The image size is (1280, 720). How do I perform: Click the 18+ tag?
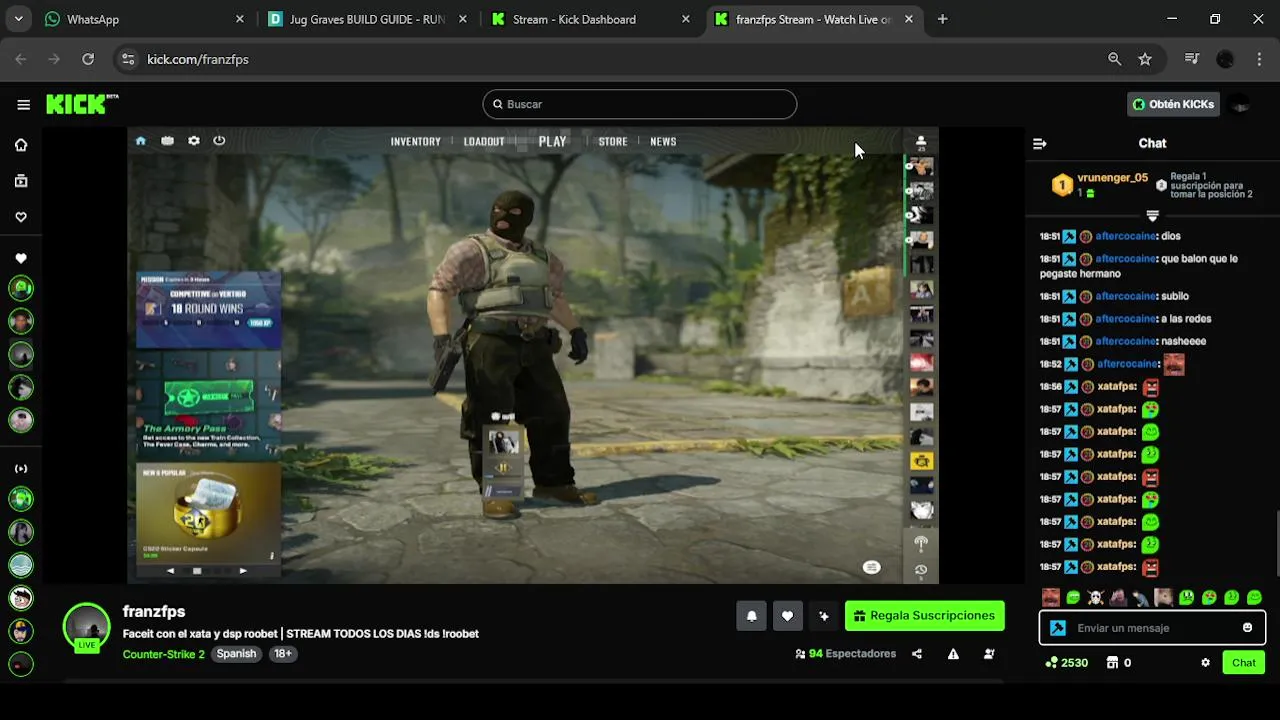[283, 654]
